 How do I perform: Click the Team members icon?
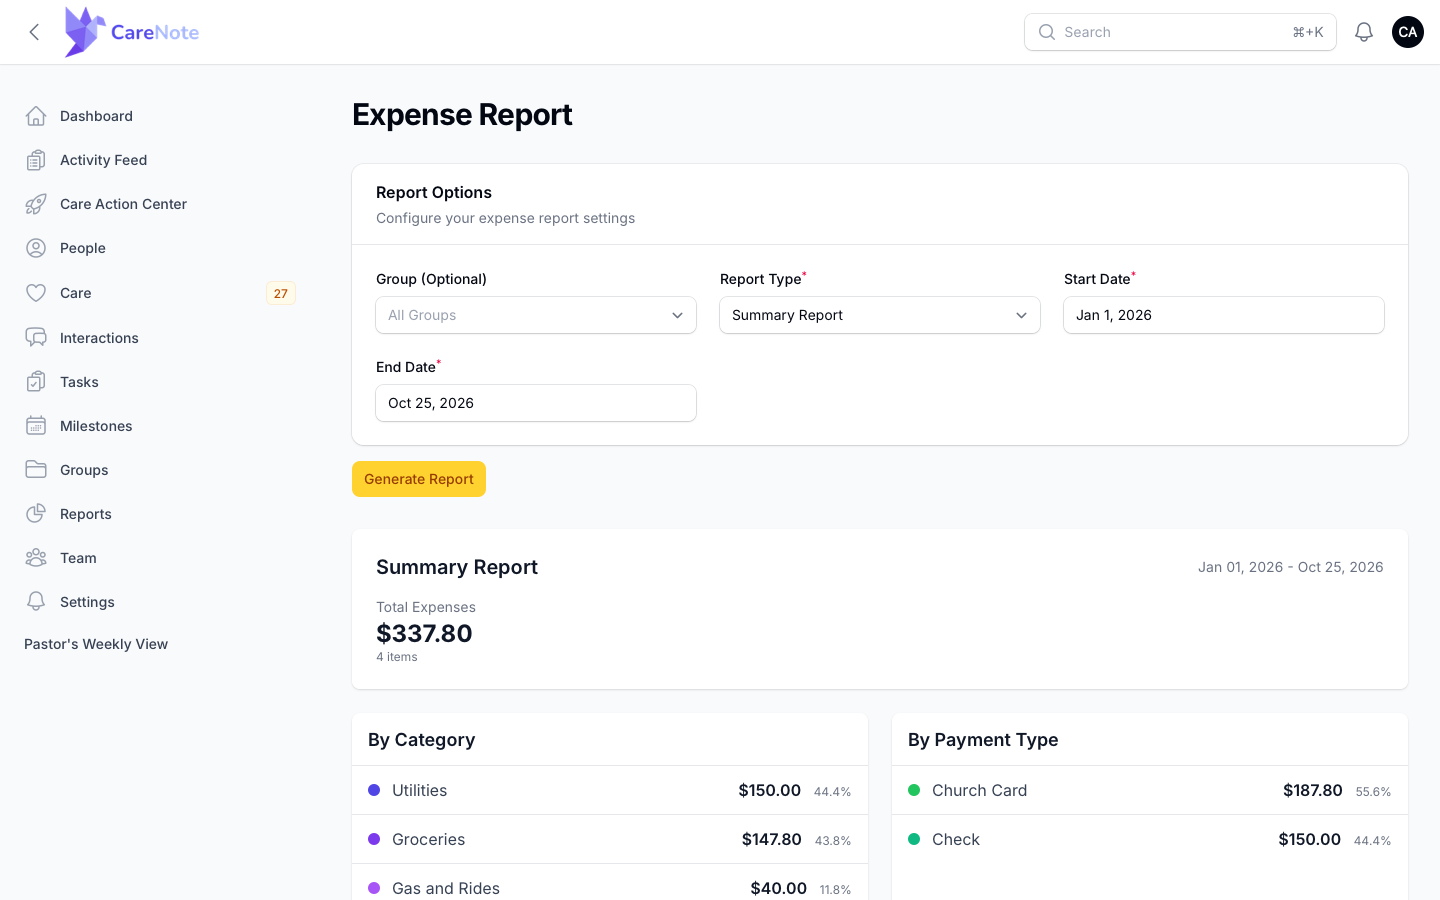[x=36, y=558]
